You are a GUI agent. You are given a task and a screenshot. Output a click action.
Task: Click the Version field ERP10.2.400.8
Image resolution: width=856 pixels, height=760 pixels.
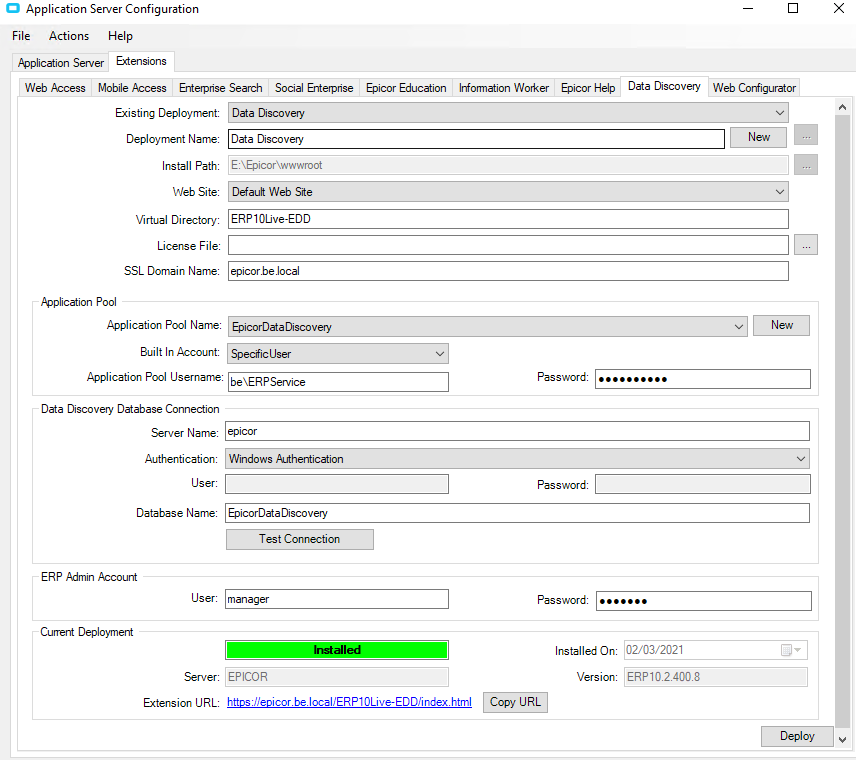716,677
